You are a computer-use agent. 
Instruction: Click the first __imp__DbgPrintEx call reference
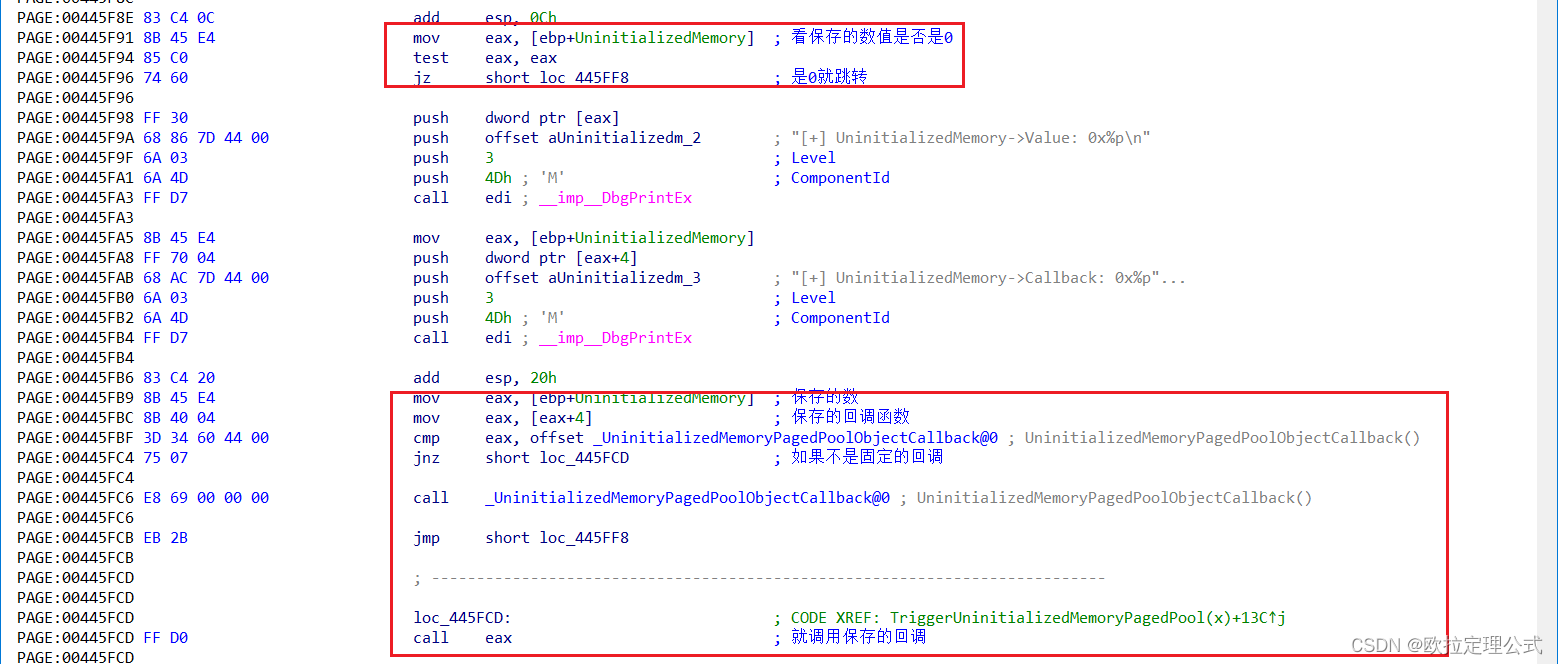[615, 198]
